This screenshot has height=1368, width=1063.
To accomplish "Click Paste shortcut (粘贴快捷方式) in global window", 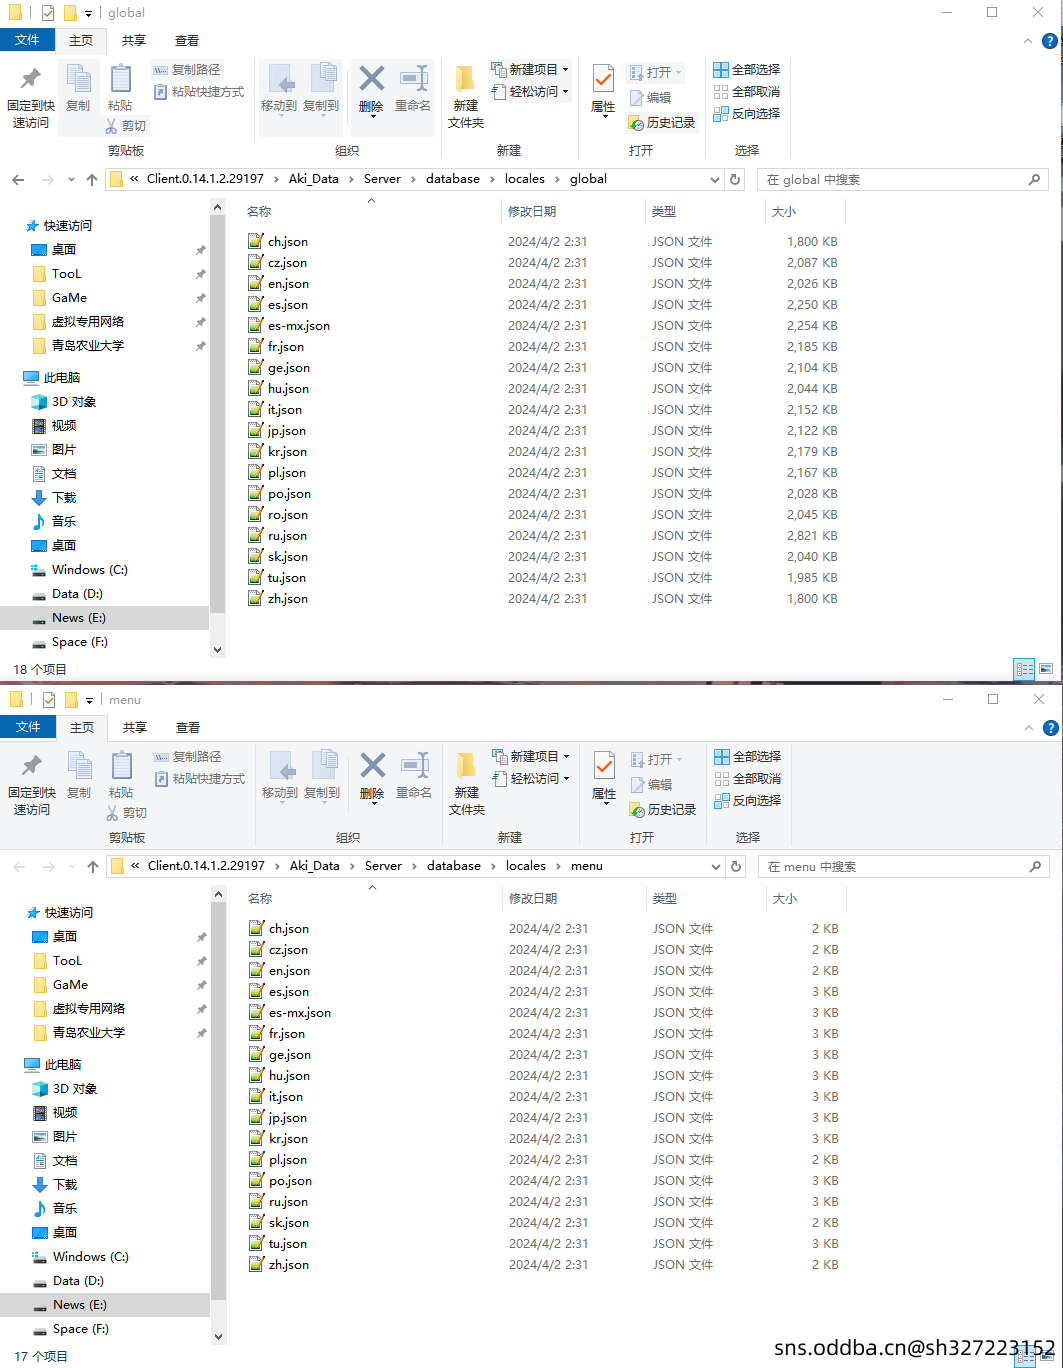I will coord(199,92).
